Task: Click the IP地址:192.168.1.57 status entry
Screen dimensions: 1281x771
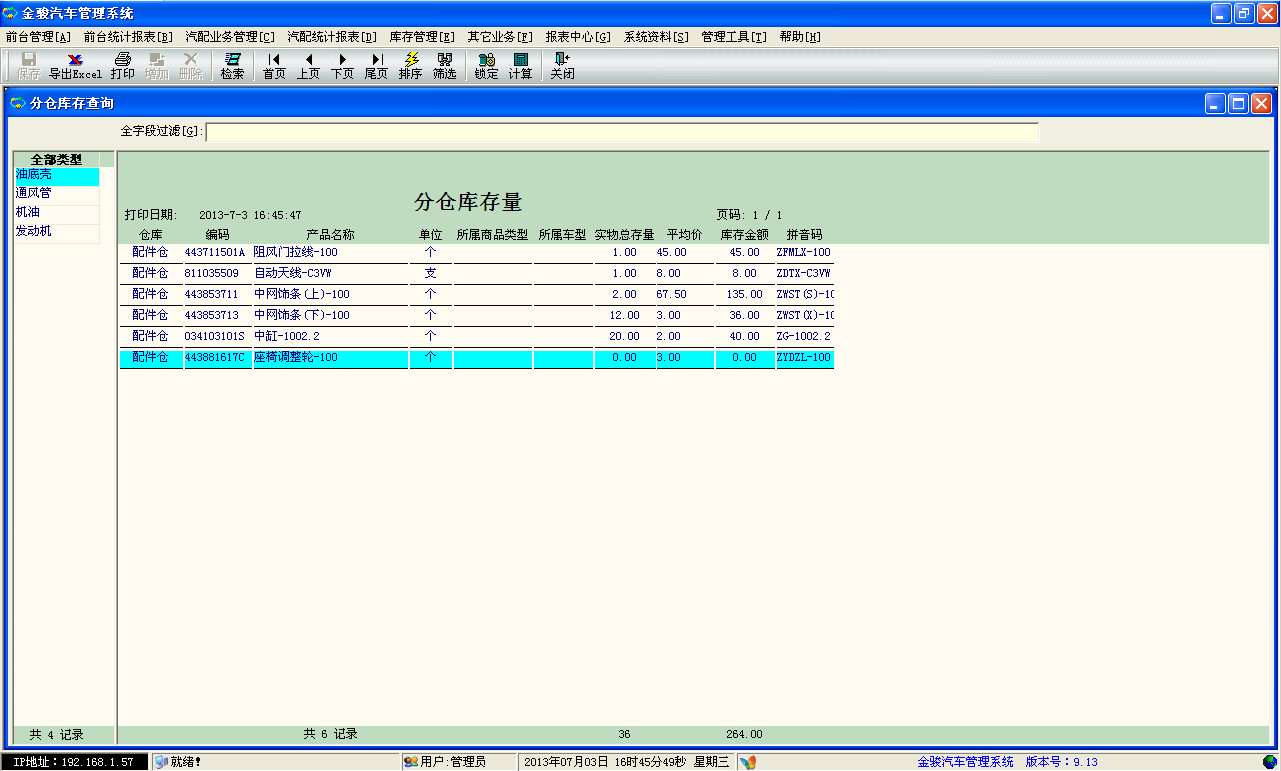Action: tap(74, 762)
